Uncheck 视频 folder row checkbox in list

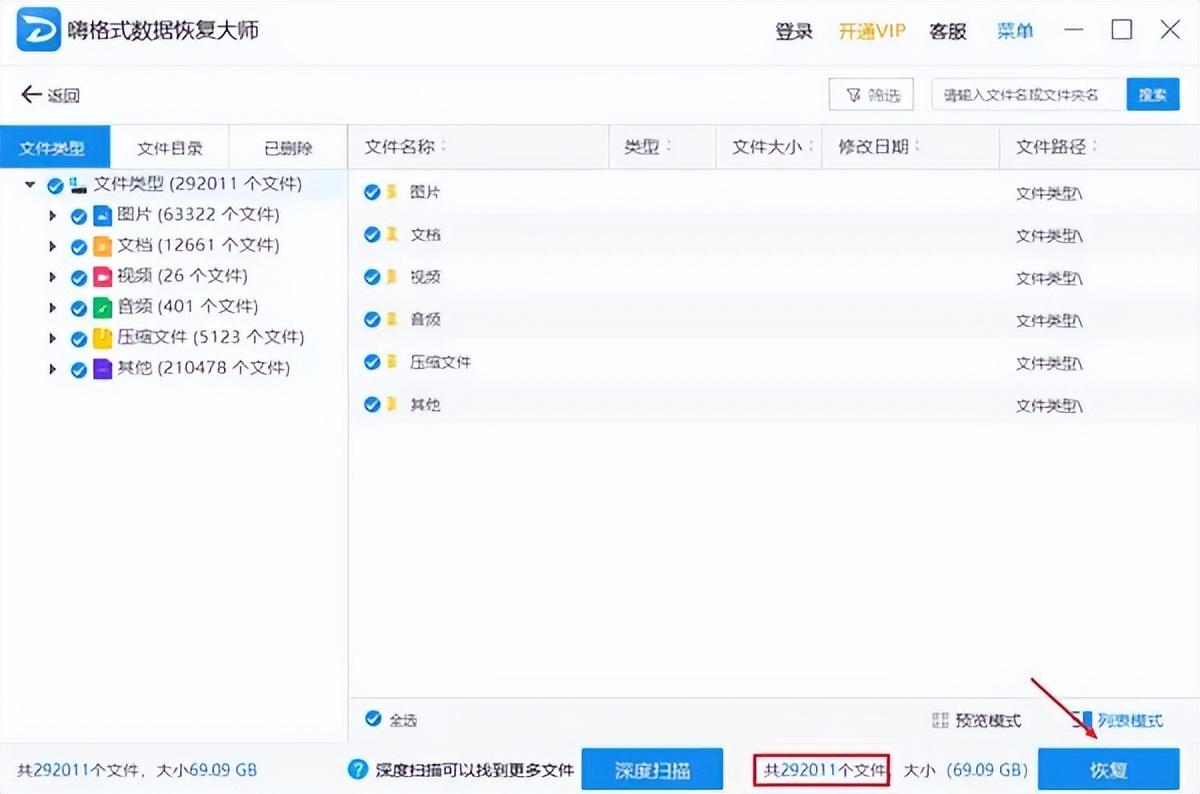[372, 277]
